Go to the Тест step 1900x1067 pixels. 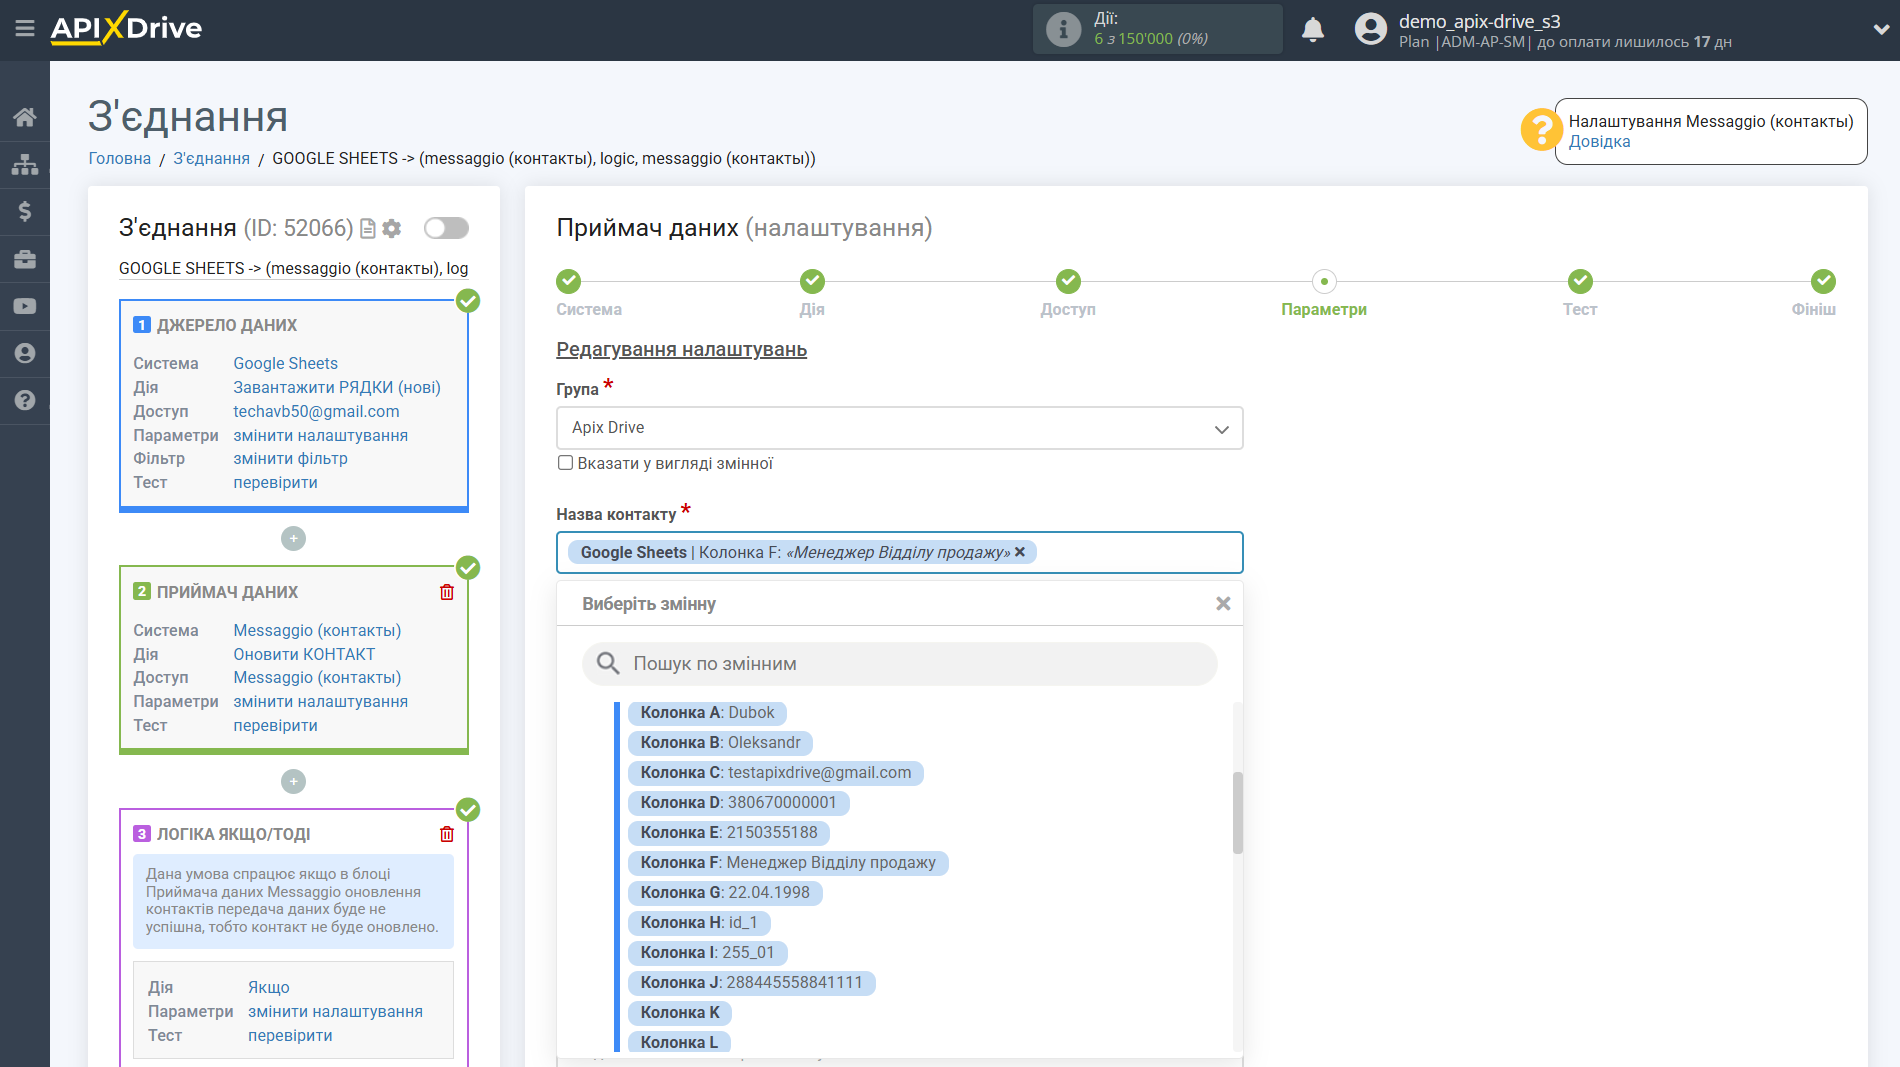1579,282
